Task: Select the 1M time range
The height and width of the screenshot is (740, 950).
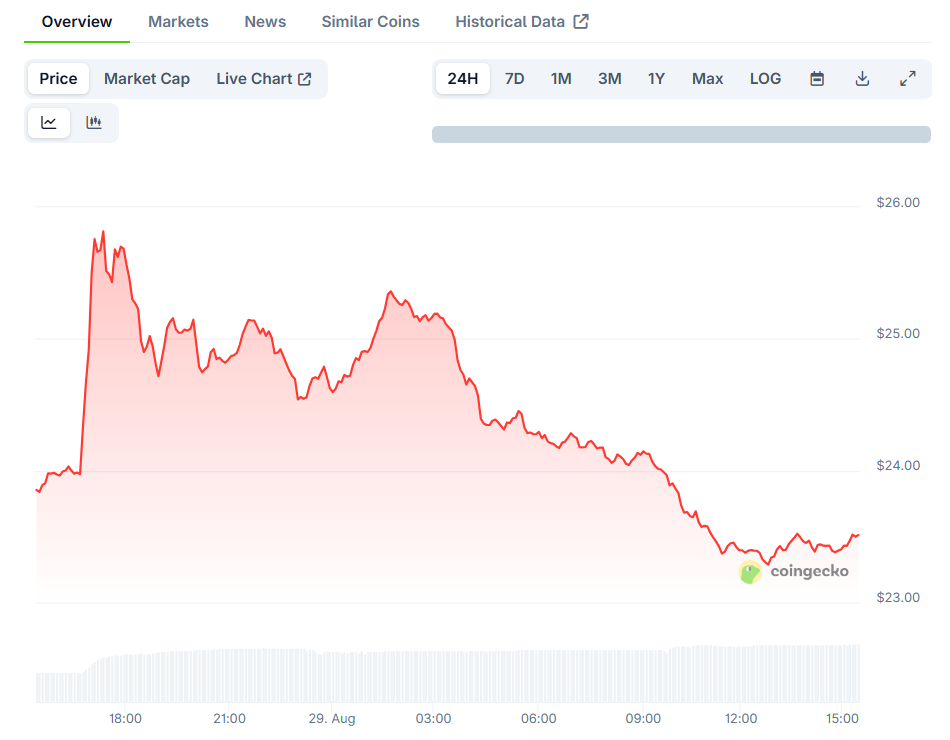Action: pyautogui.click(x=561, y=79)
